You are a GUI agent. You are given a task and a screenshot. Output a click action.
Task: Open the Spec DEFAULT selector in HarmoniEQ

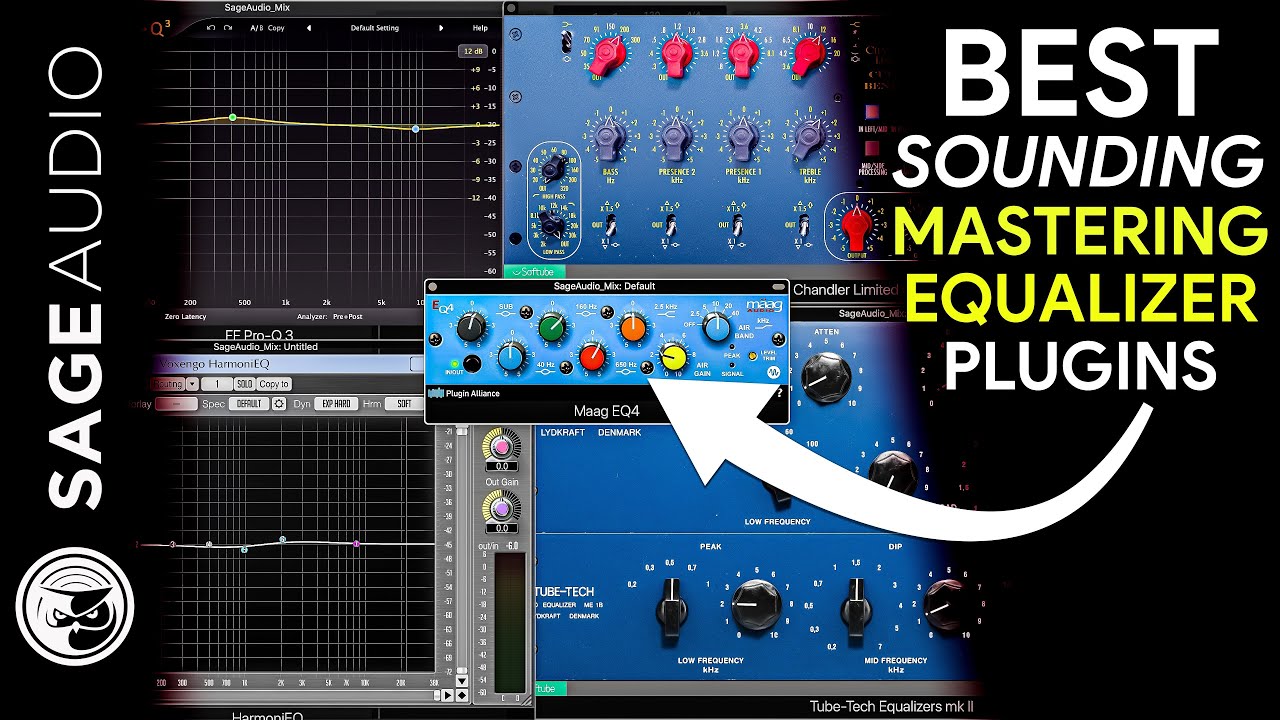pos(247,404)
